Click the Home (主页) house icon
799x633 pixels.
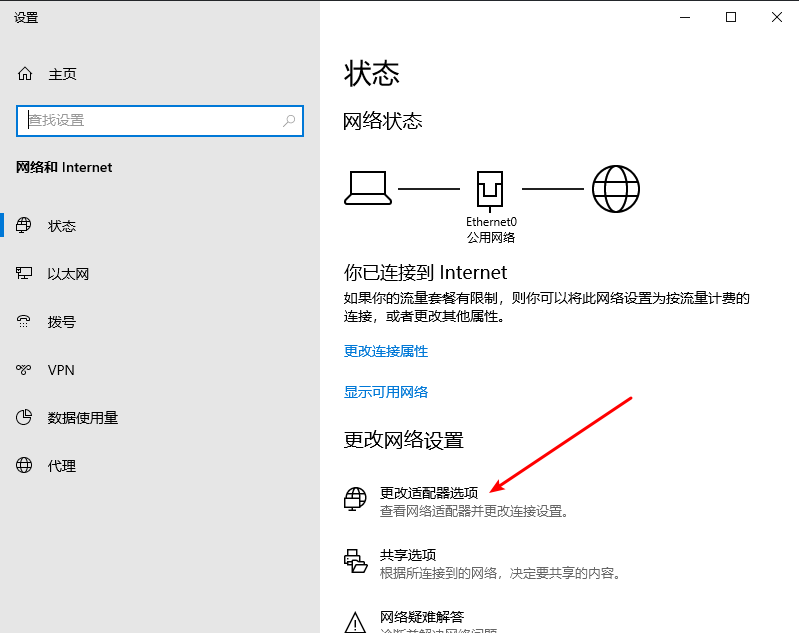[x=24, y=74]
